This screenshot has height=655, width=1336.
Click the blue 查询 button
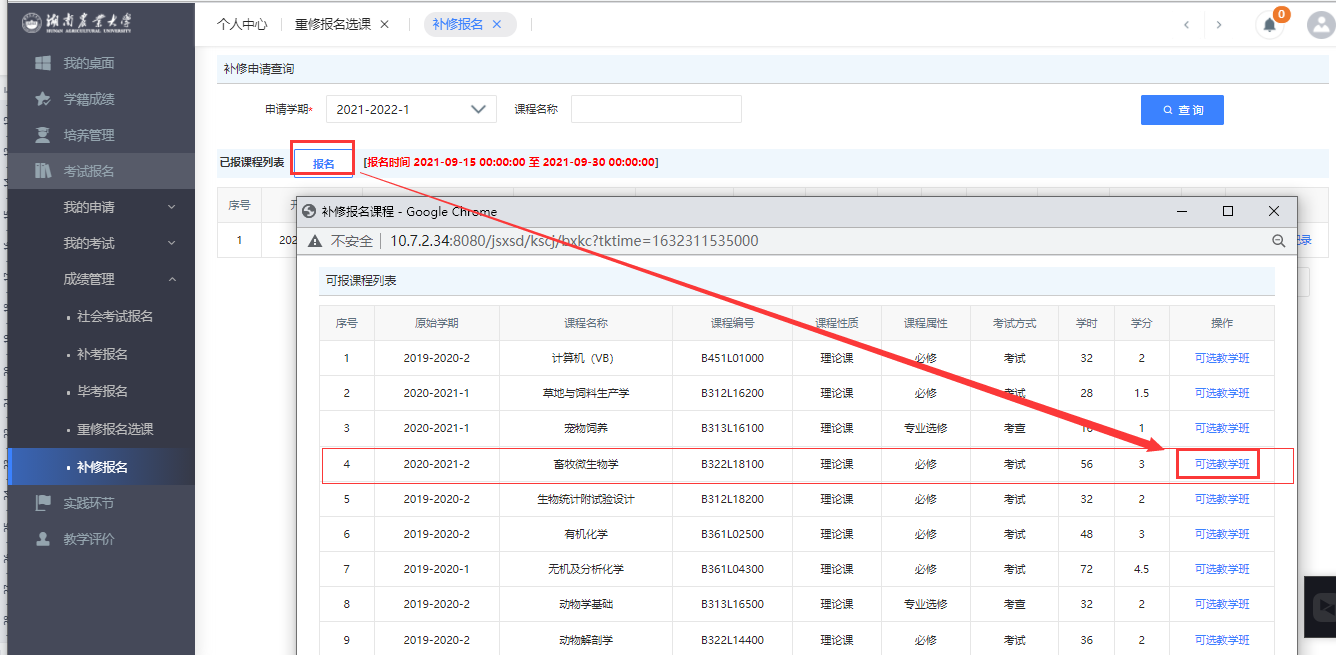[x=1182, y=110]
